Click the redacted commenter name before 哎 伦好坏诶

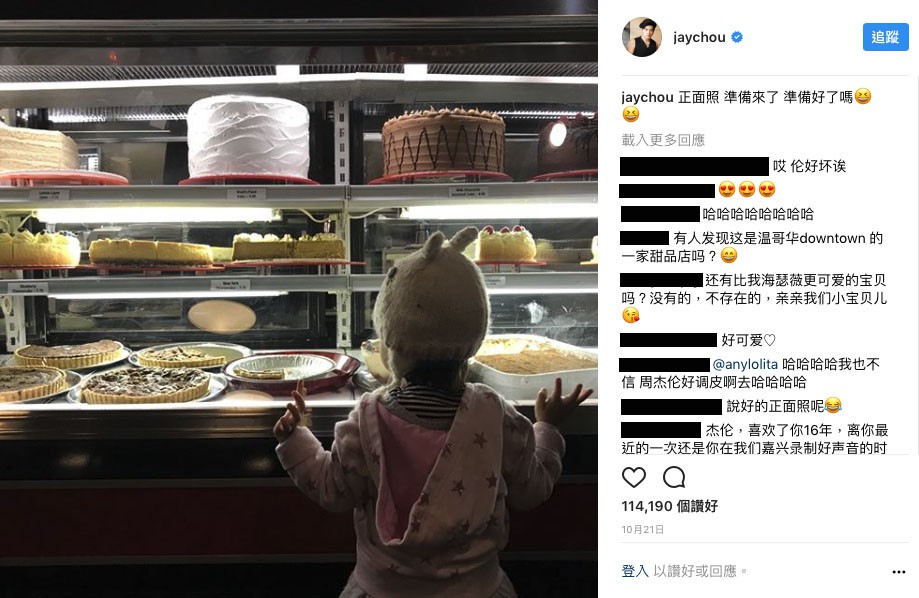click(x=694, y=167)
